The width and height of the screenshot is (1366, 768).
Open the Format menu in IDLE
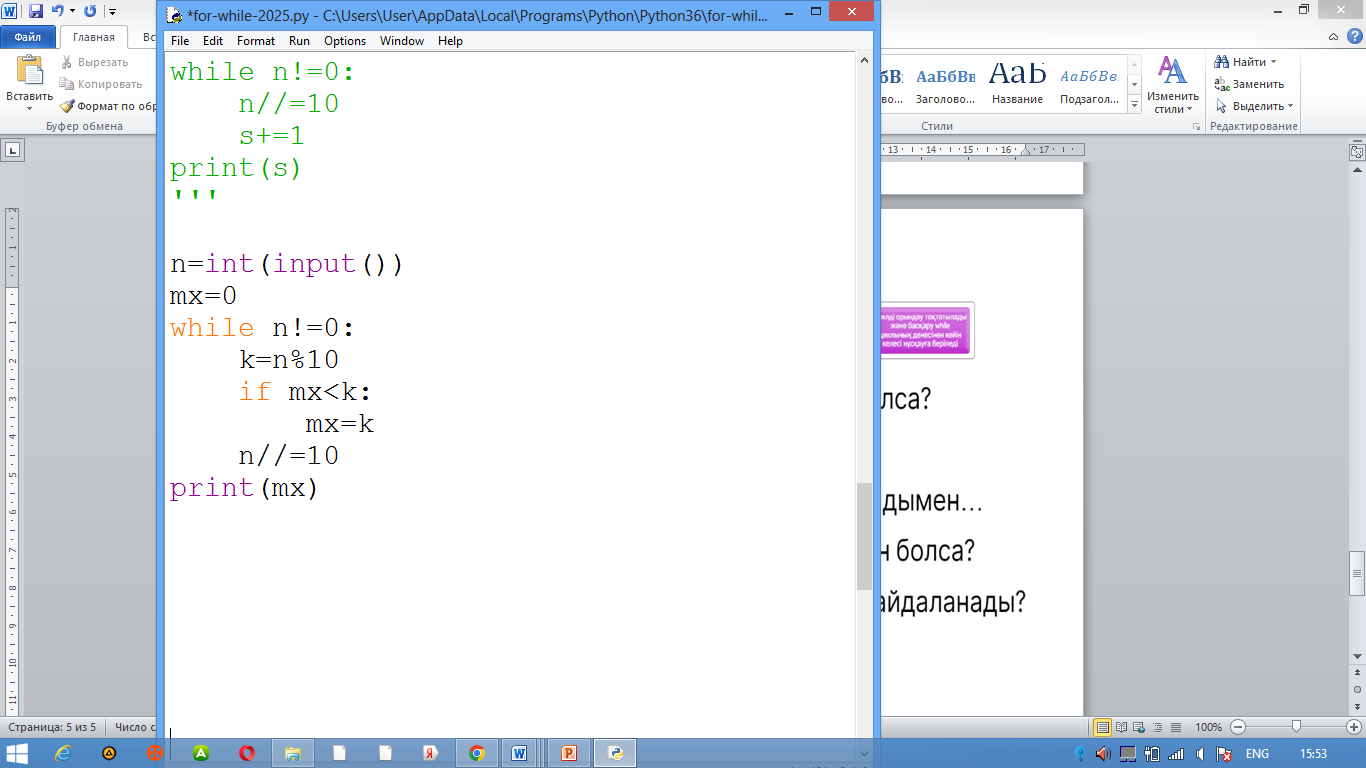tap(256, 41)
